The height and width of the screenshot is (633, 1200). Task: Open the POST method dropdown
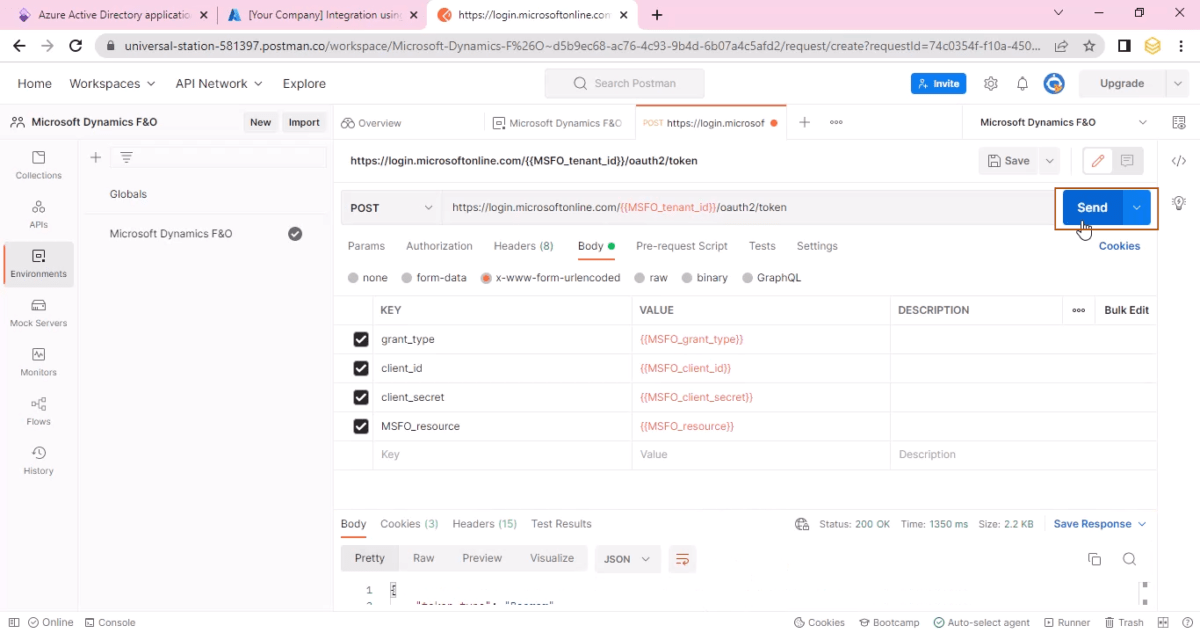391,208
